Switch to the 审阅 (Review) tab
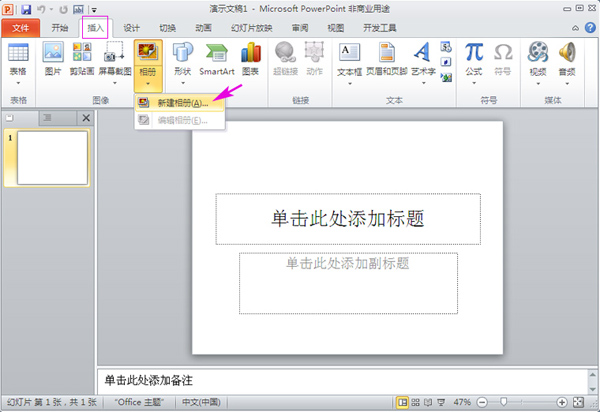The height and width of the screenshot is (412, 600). pos(300,28)
